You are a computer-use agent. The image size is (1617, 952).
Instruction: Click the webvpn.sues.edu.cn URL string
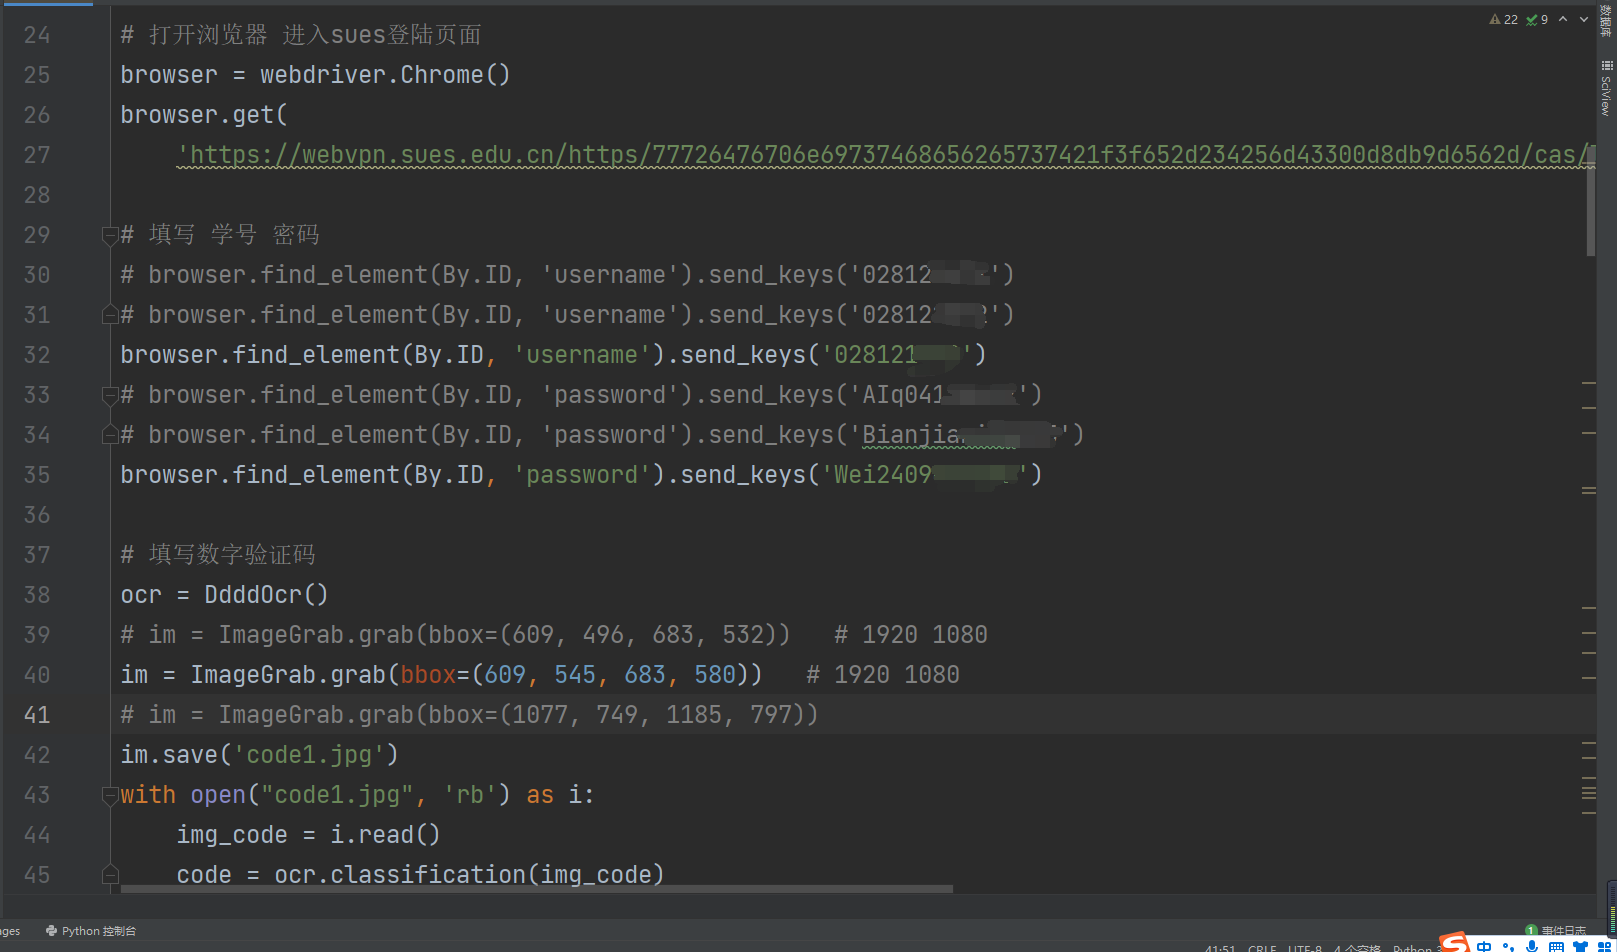coord(885,155)
